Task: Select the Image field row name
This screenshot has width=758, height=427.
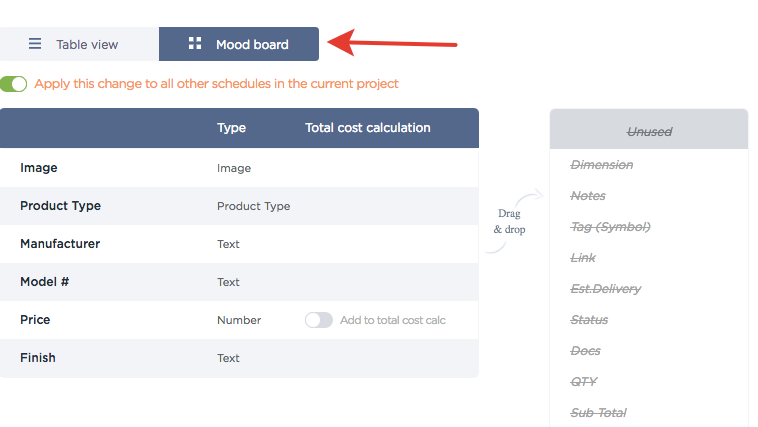Action: pos(39,168)
